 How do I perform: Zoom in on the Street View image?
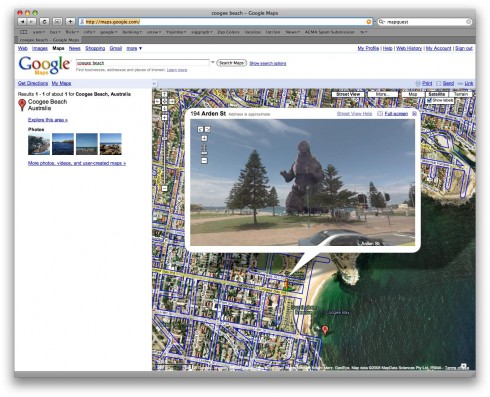(x=204, y=138)
